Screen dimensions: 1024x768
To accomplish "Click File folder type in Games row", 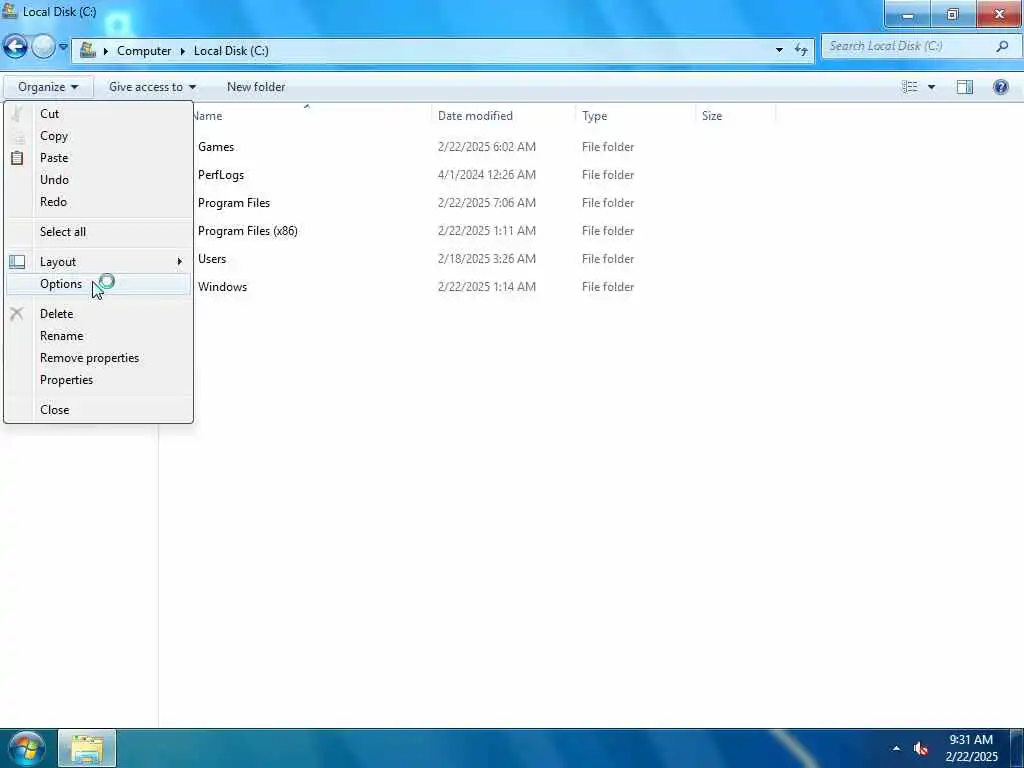I will pyautogui.click(x=608, y=147).
